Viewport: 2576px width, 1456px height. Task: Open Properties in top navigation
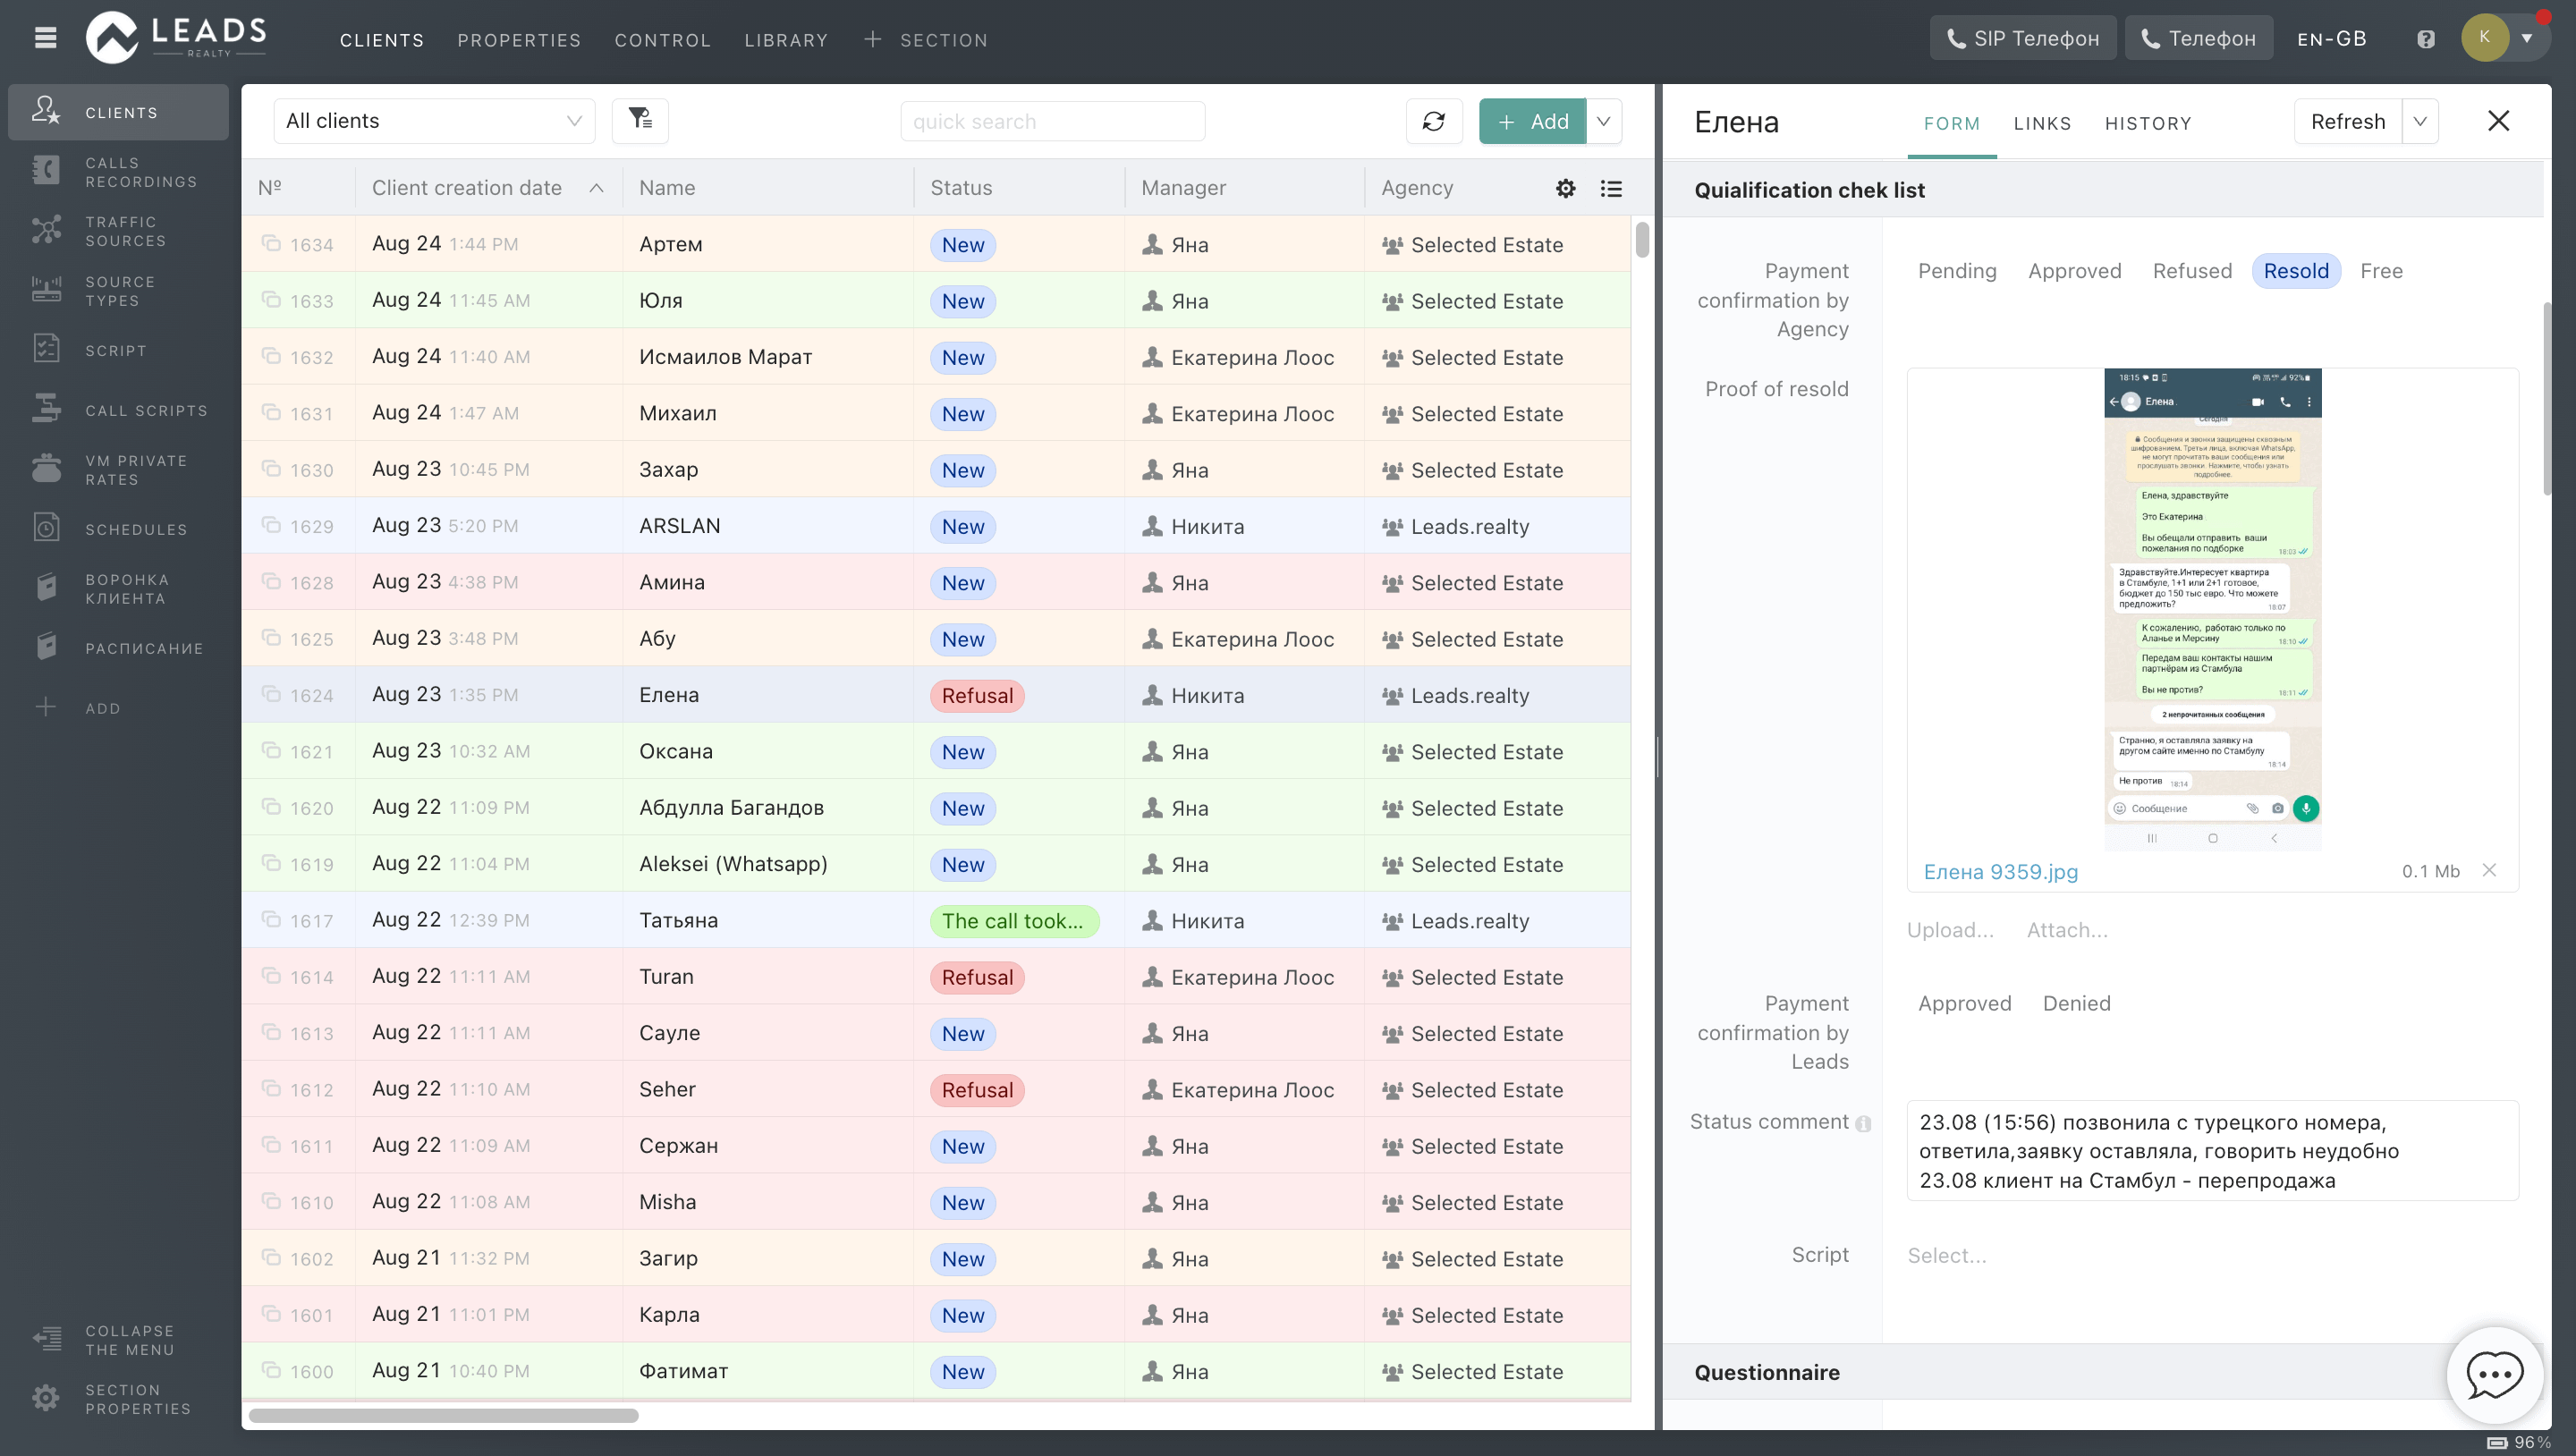point(518,40)
